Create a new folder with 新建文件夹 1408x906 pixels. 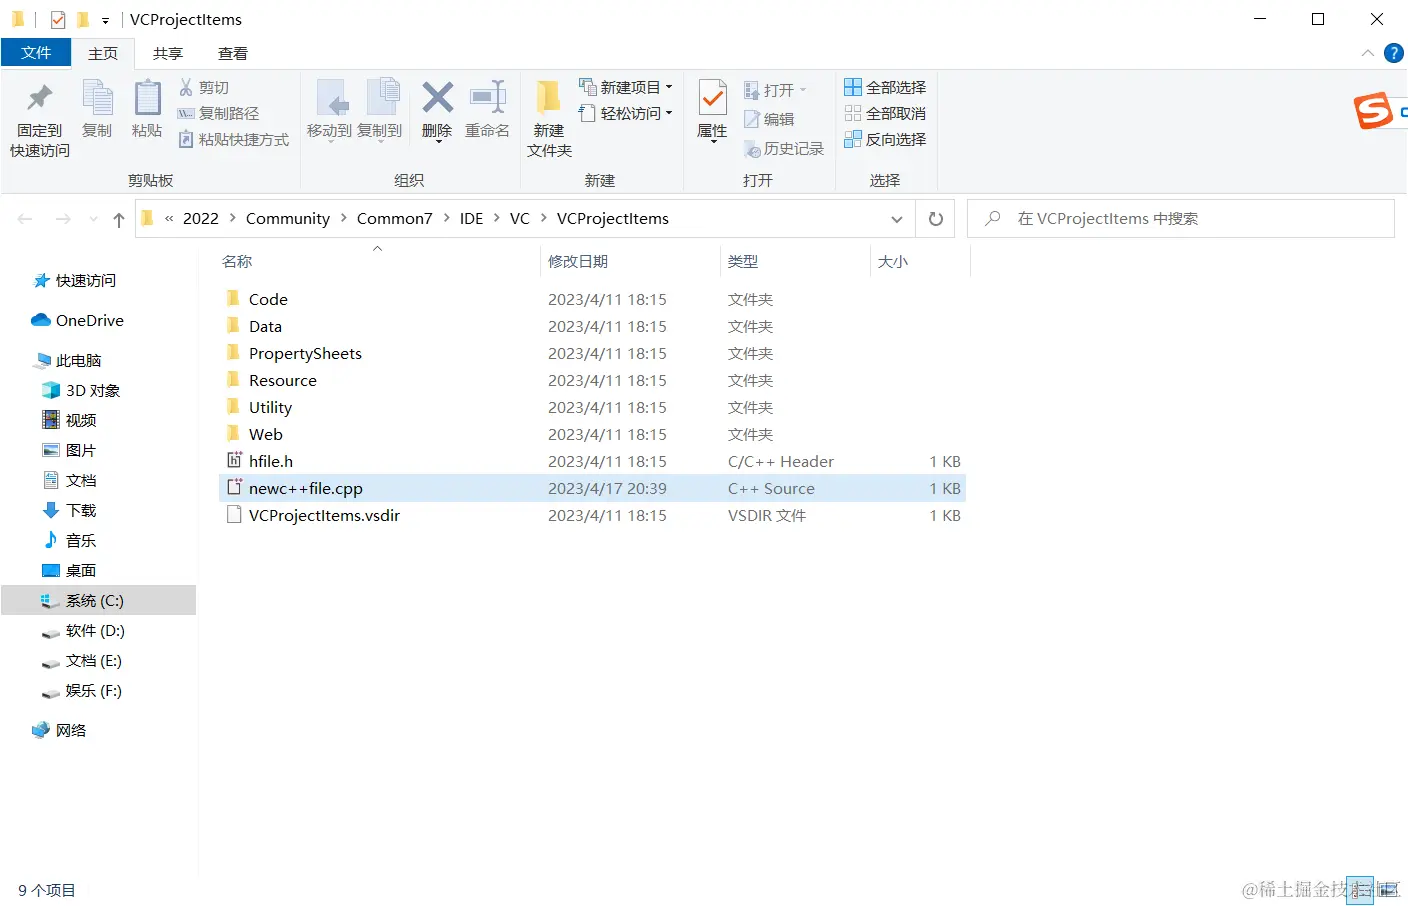click(549, 119)
